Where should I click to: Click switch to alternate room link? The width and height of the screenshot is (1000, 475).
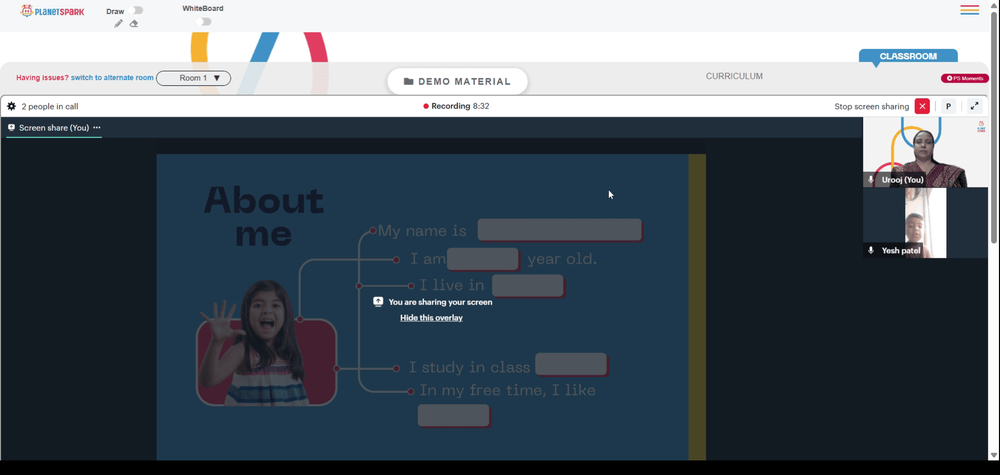tap(112, 78)
